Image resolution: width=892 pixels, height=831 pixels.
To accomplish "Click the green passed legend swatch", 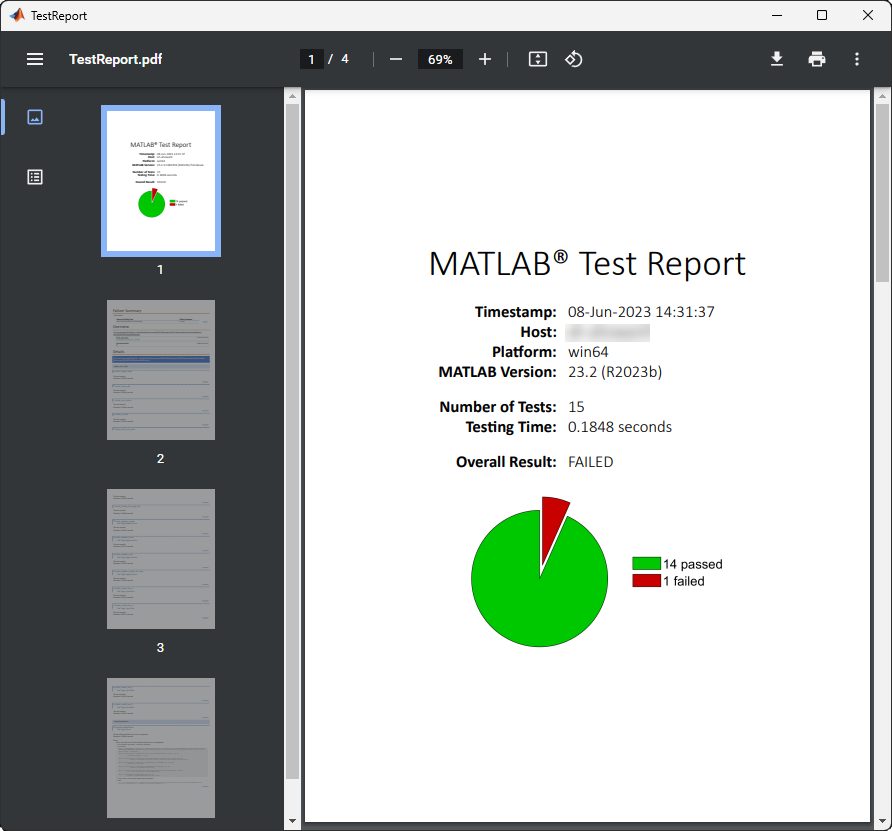I will [646, 564].
